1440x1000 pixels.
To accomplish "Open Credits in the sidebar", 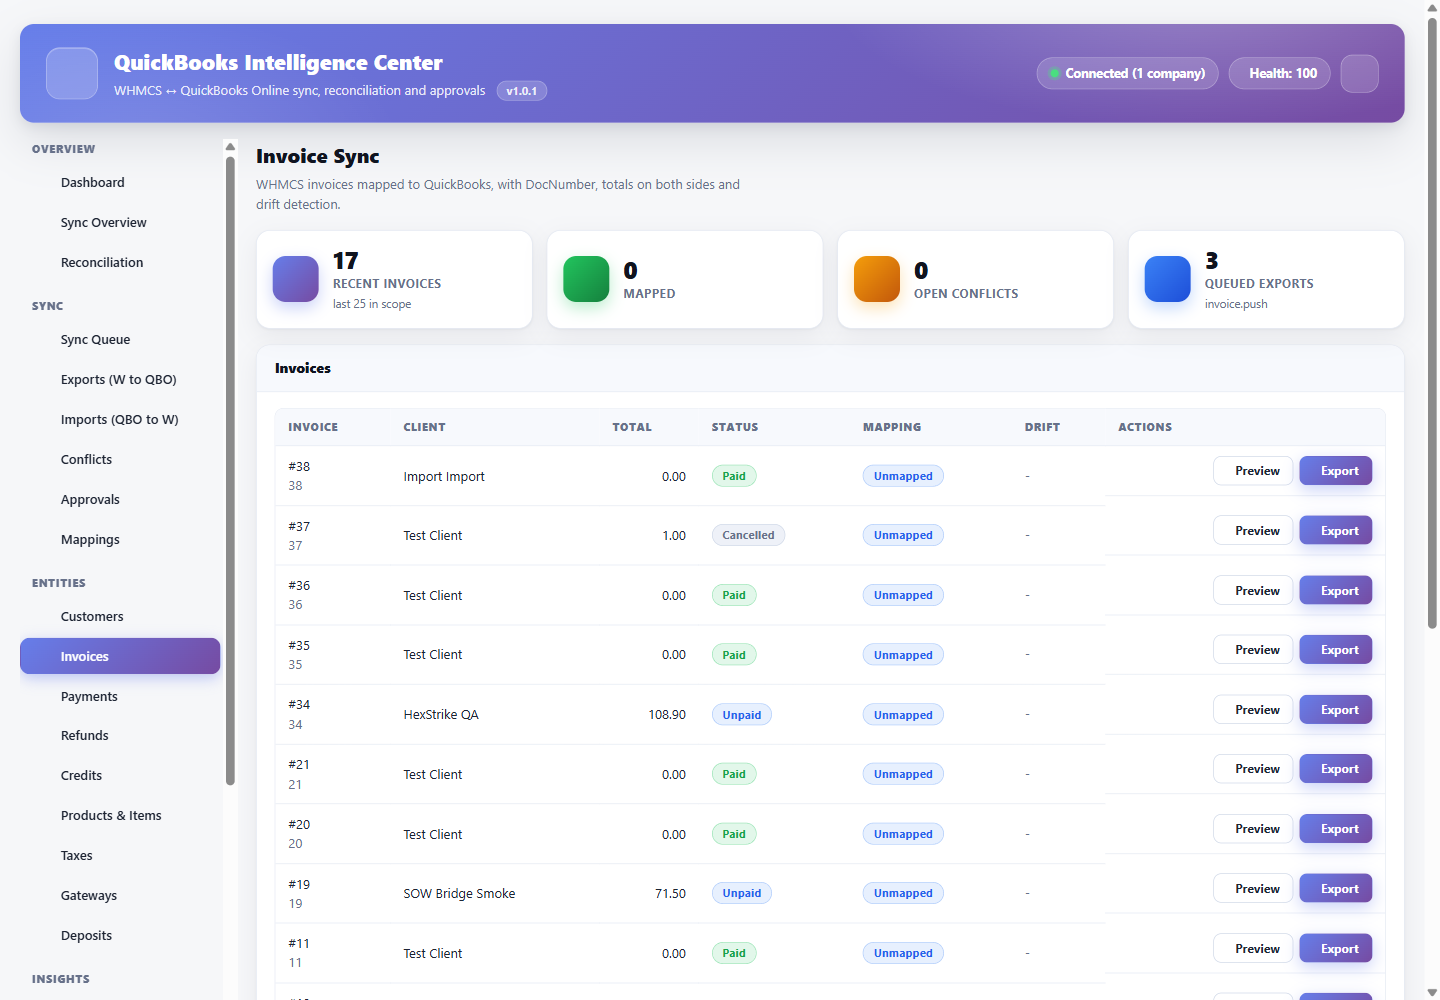I will pyautogui.click(x=120, y=776).
